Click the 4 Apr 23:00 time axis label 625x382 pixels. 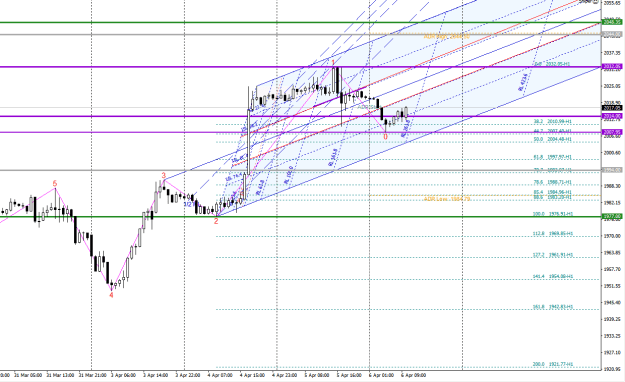pos(285,375)
